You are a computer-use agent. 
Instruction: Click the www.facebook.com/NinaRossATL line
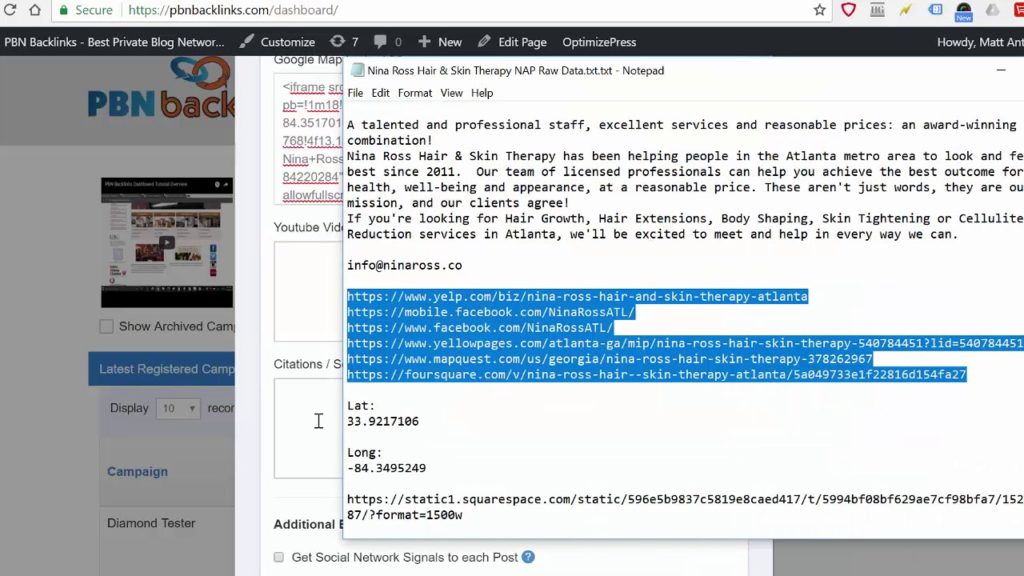pyautogui.click(x=480, y=328)
